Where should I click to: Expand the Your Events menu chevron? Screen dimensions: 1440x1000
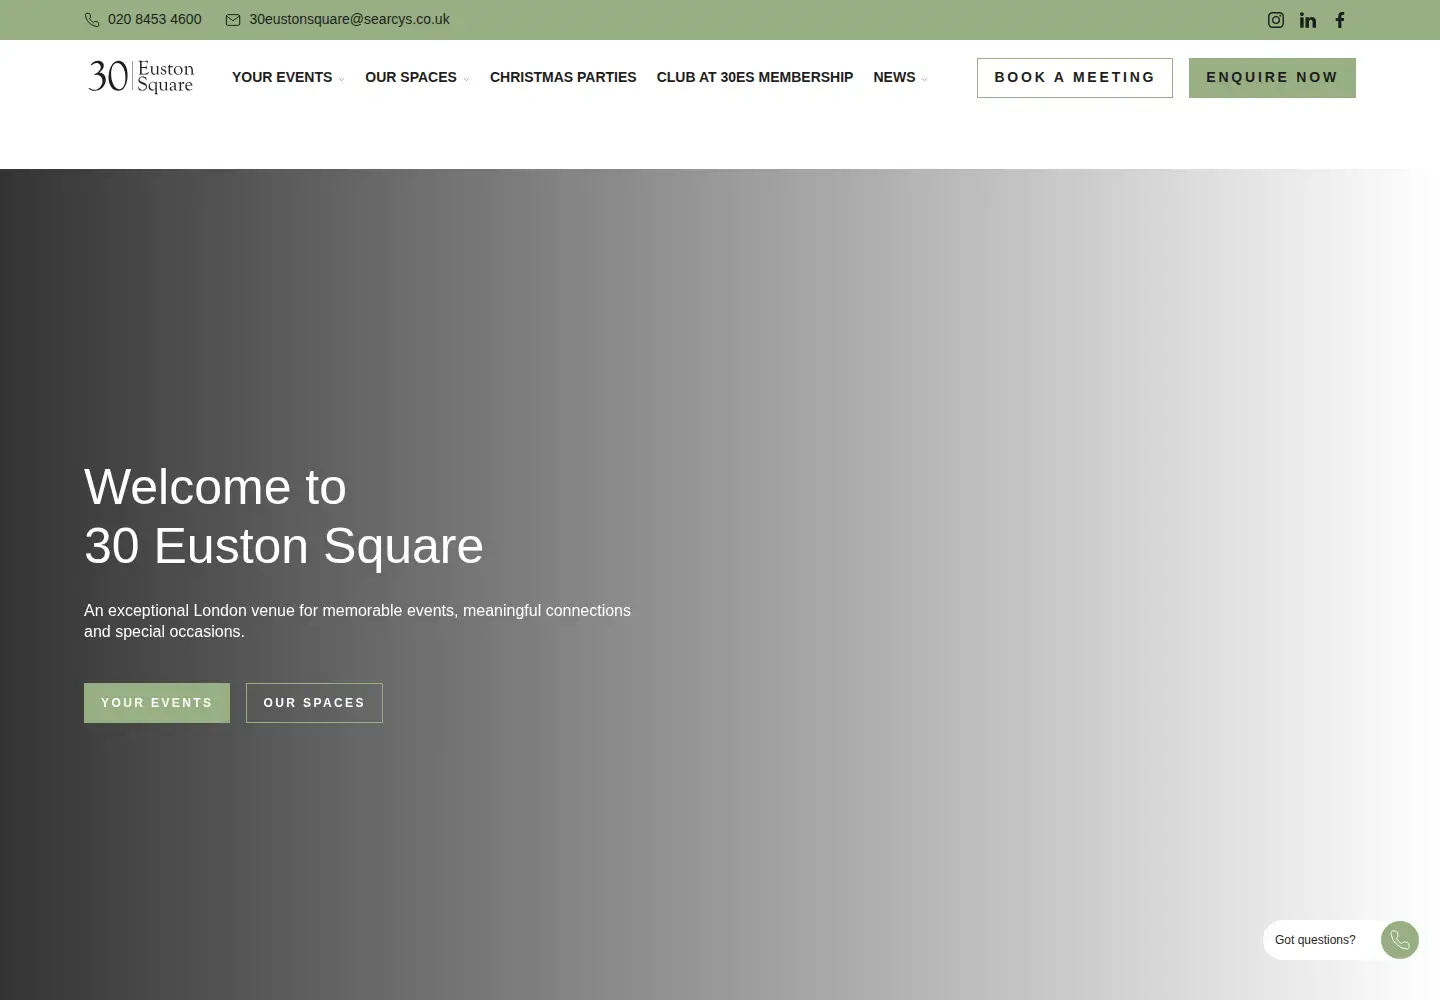coord(341,79)
